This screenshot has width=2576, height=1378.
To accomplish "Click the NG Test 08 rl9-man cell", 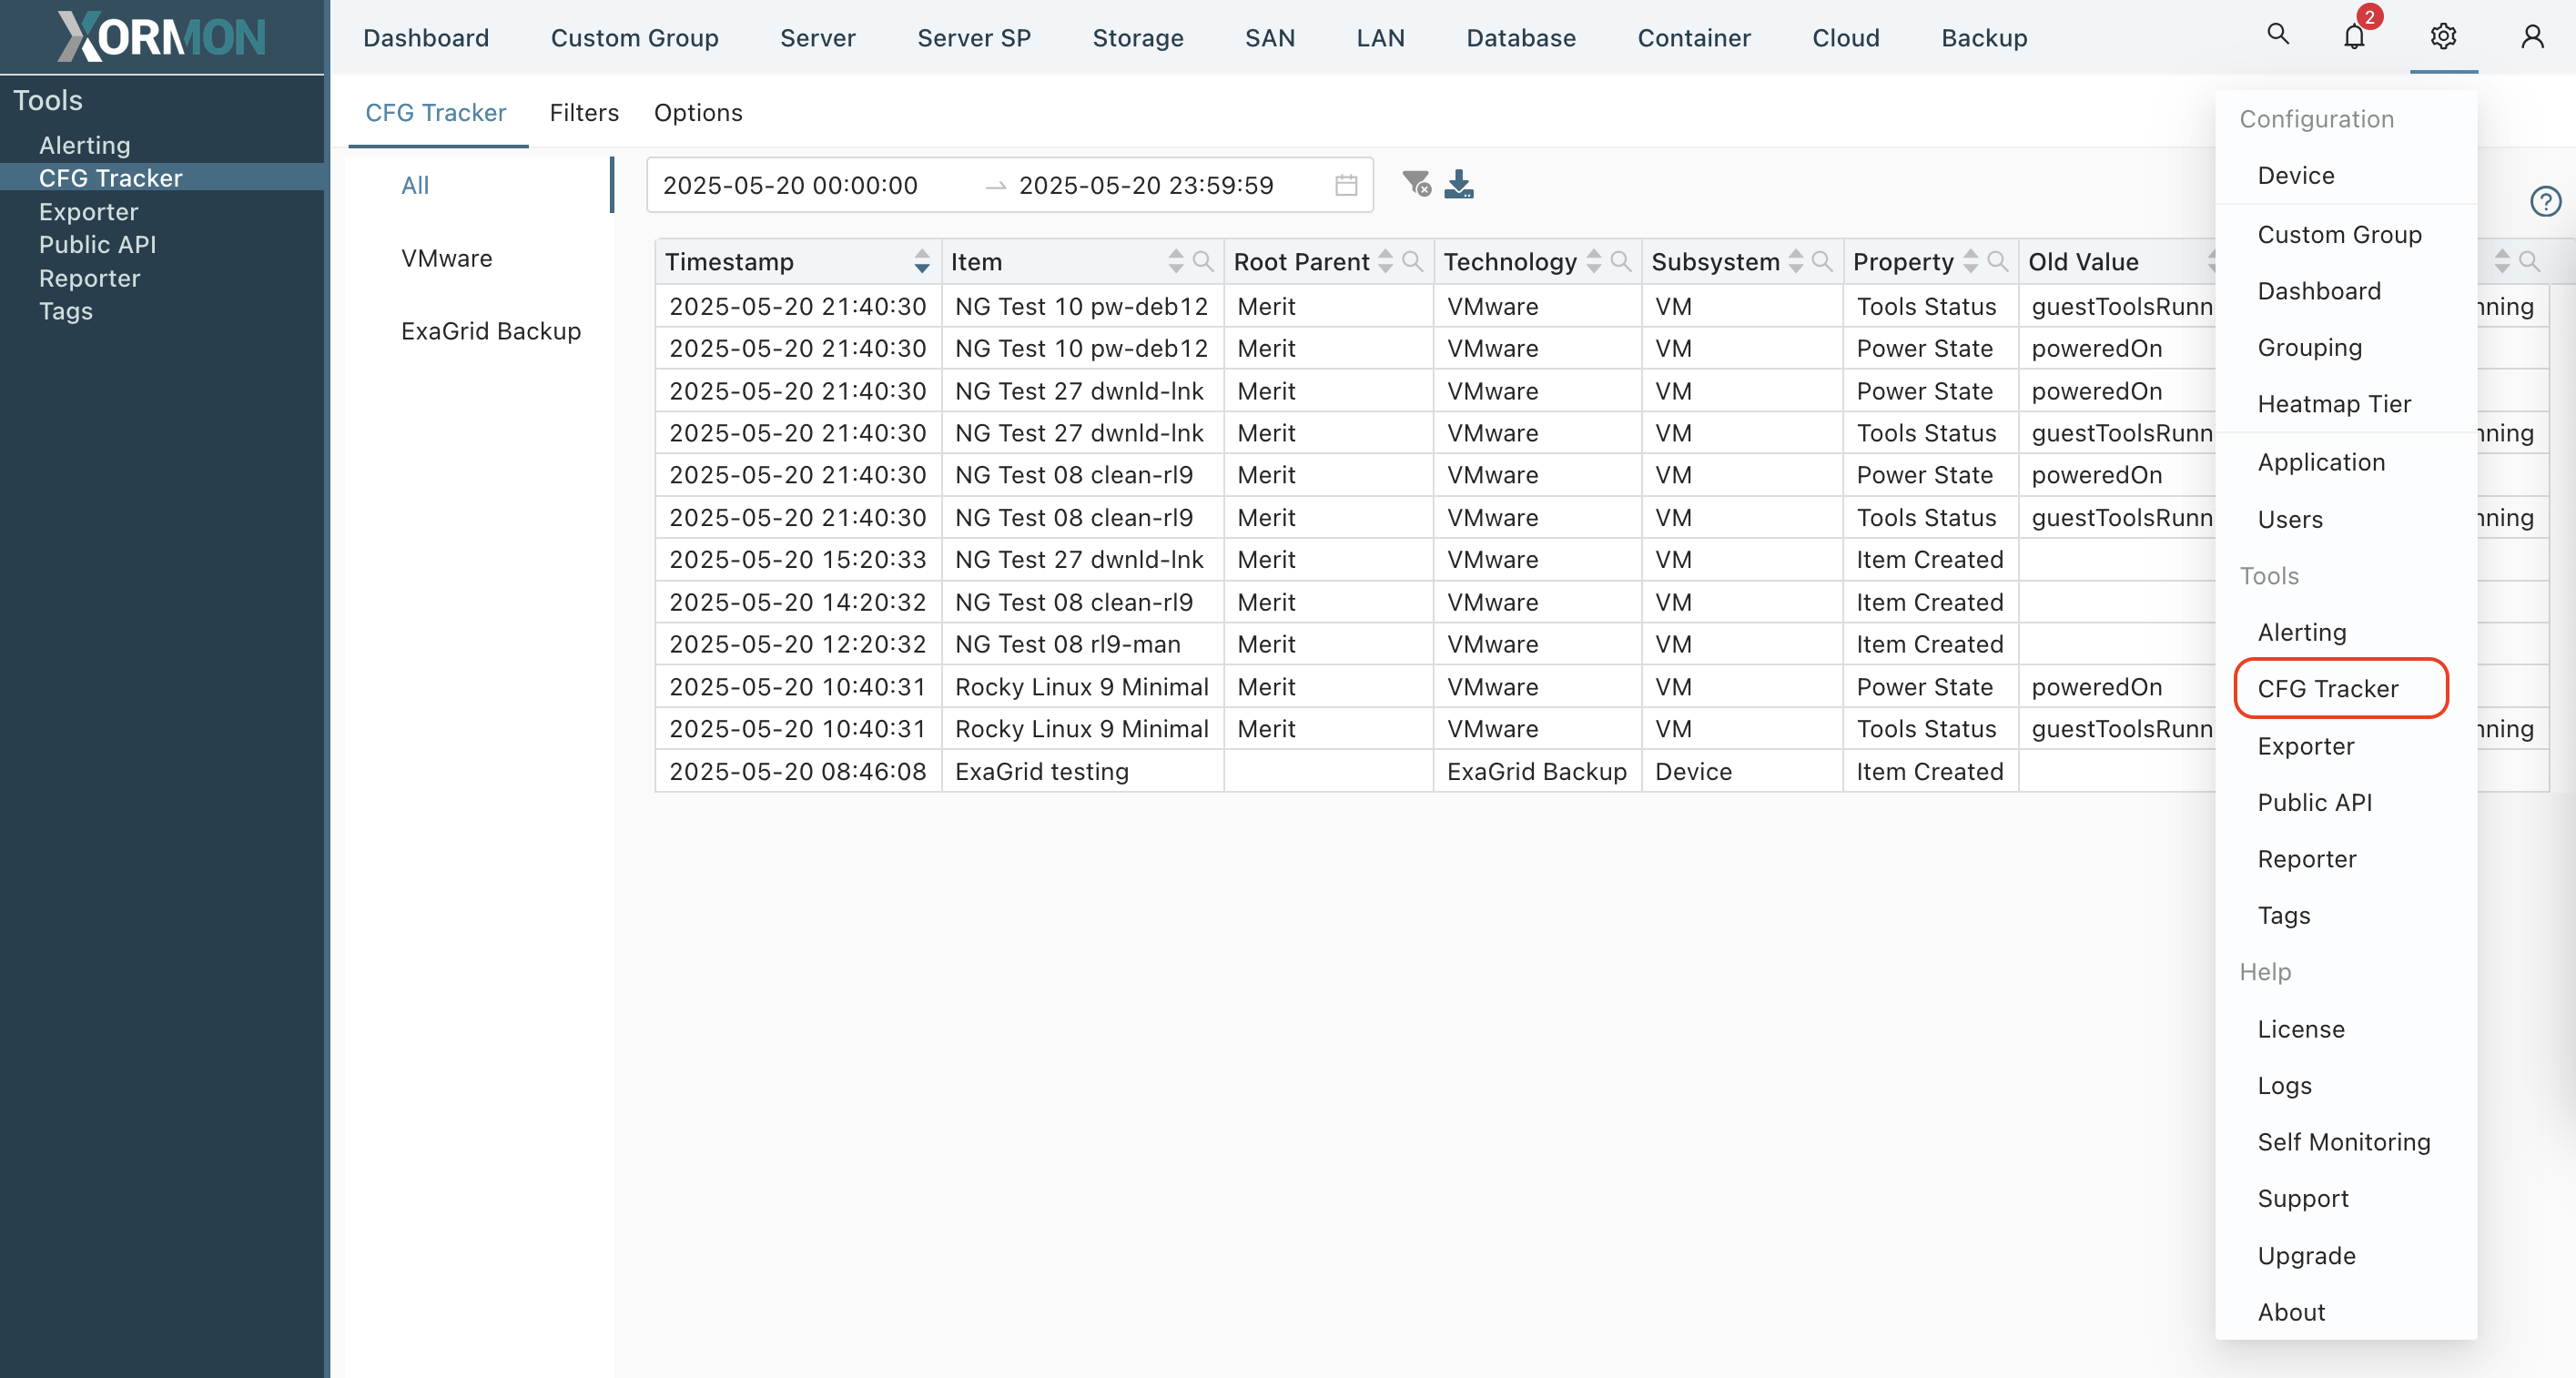I will click(1083, 645).
